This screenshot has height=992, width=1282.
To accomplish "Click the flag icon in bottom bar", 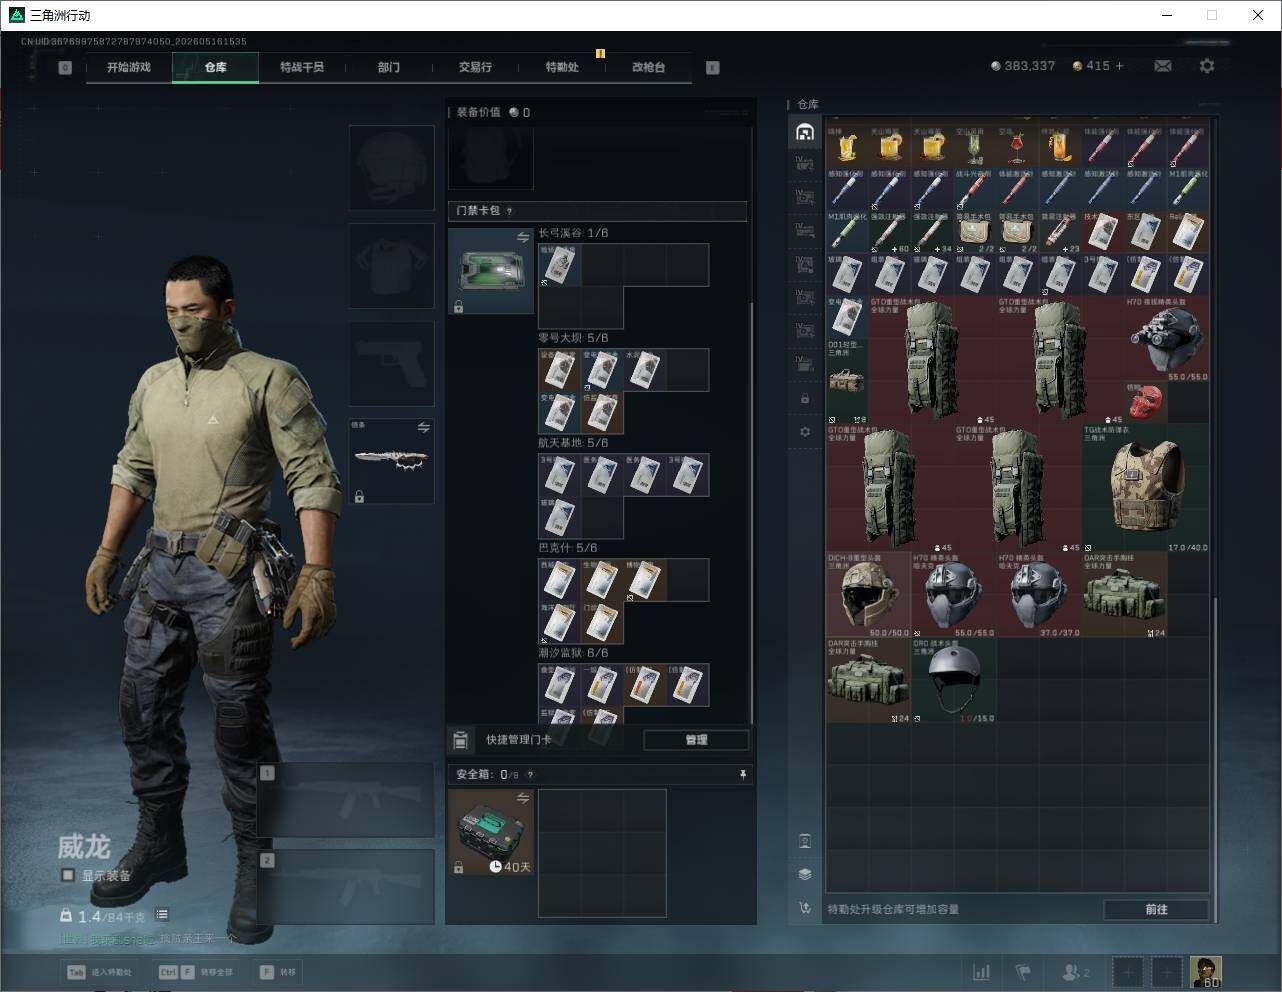I will (x=1023, y=972).
